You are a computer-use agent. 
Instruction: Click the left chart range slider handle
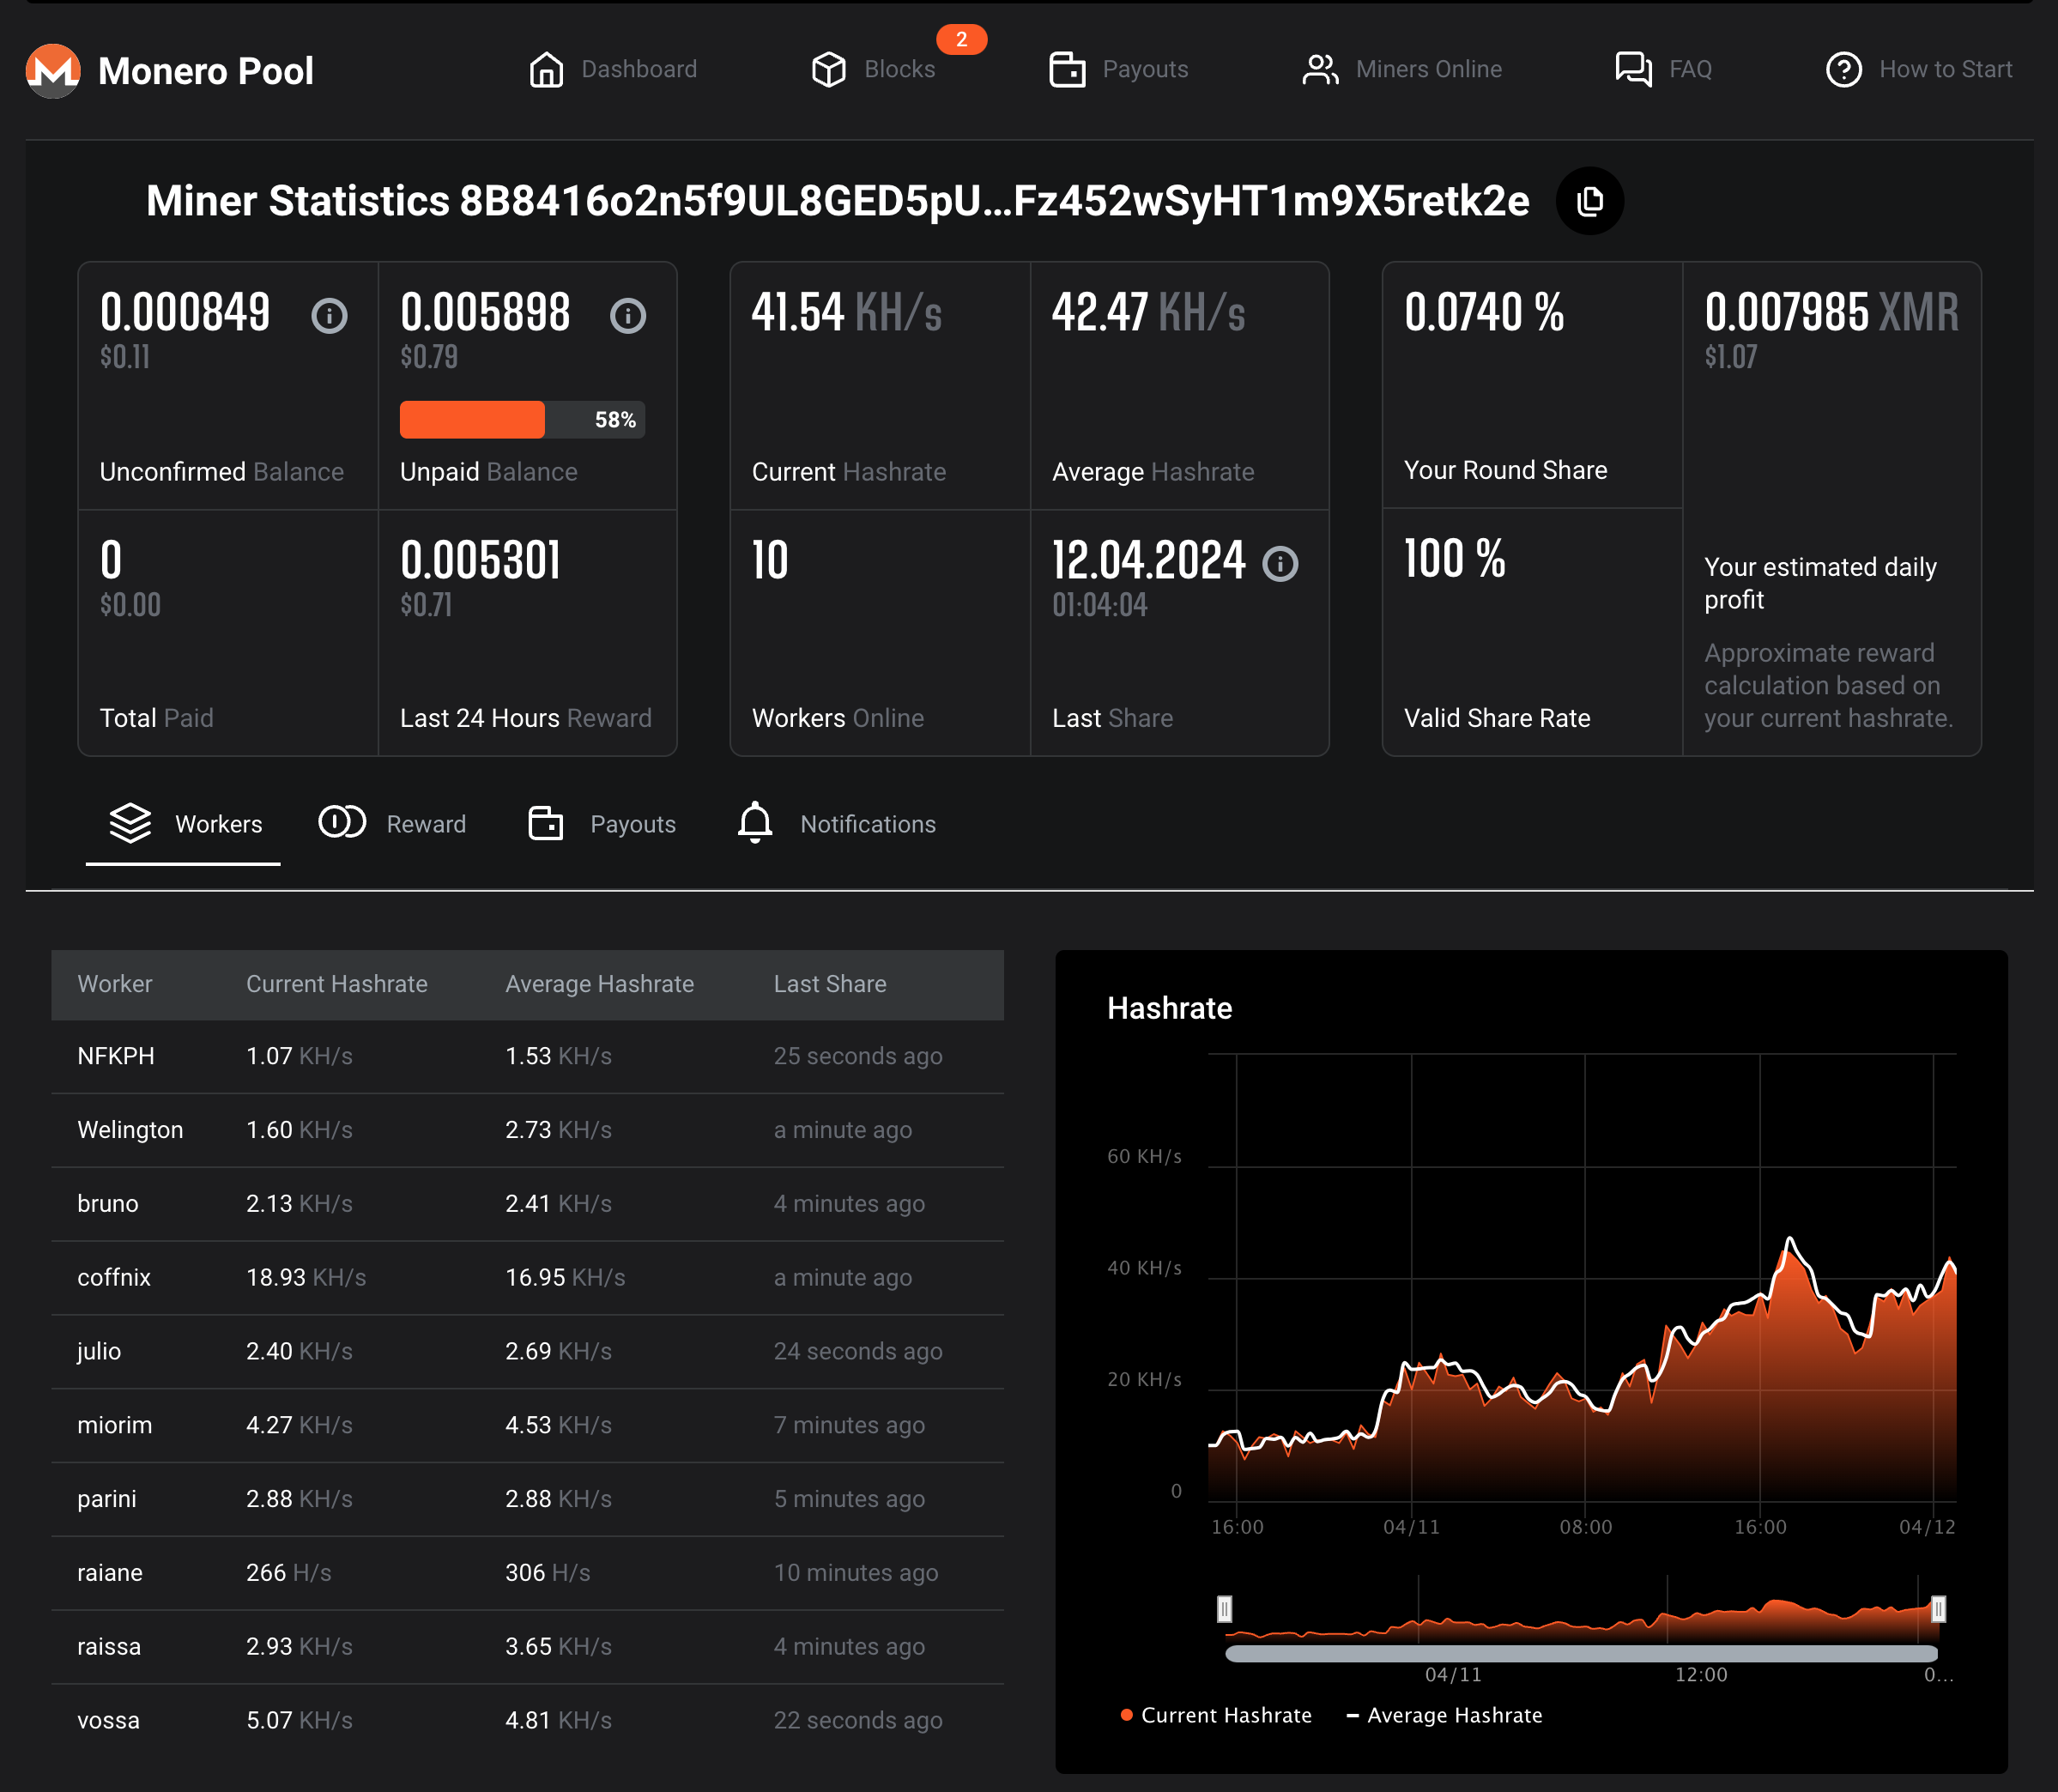1224,1608
